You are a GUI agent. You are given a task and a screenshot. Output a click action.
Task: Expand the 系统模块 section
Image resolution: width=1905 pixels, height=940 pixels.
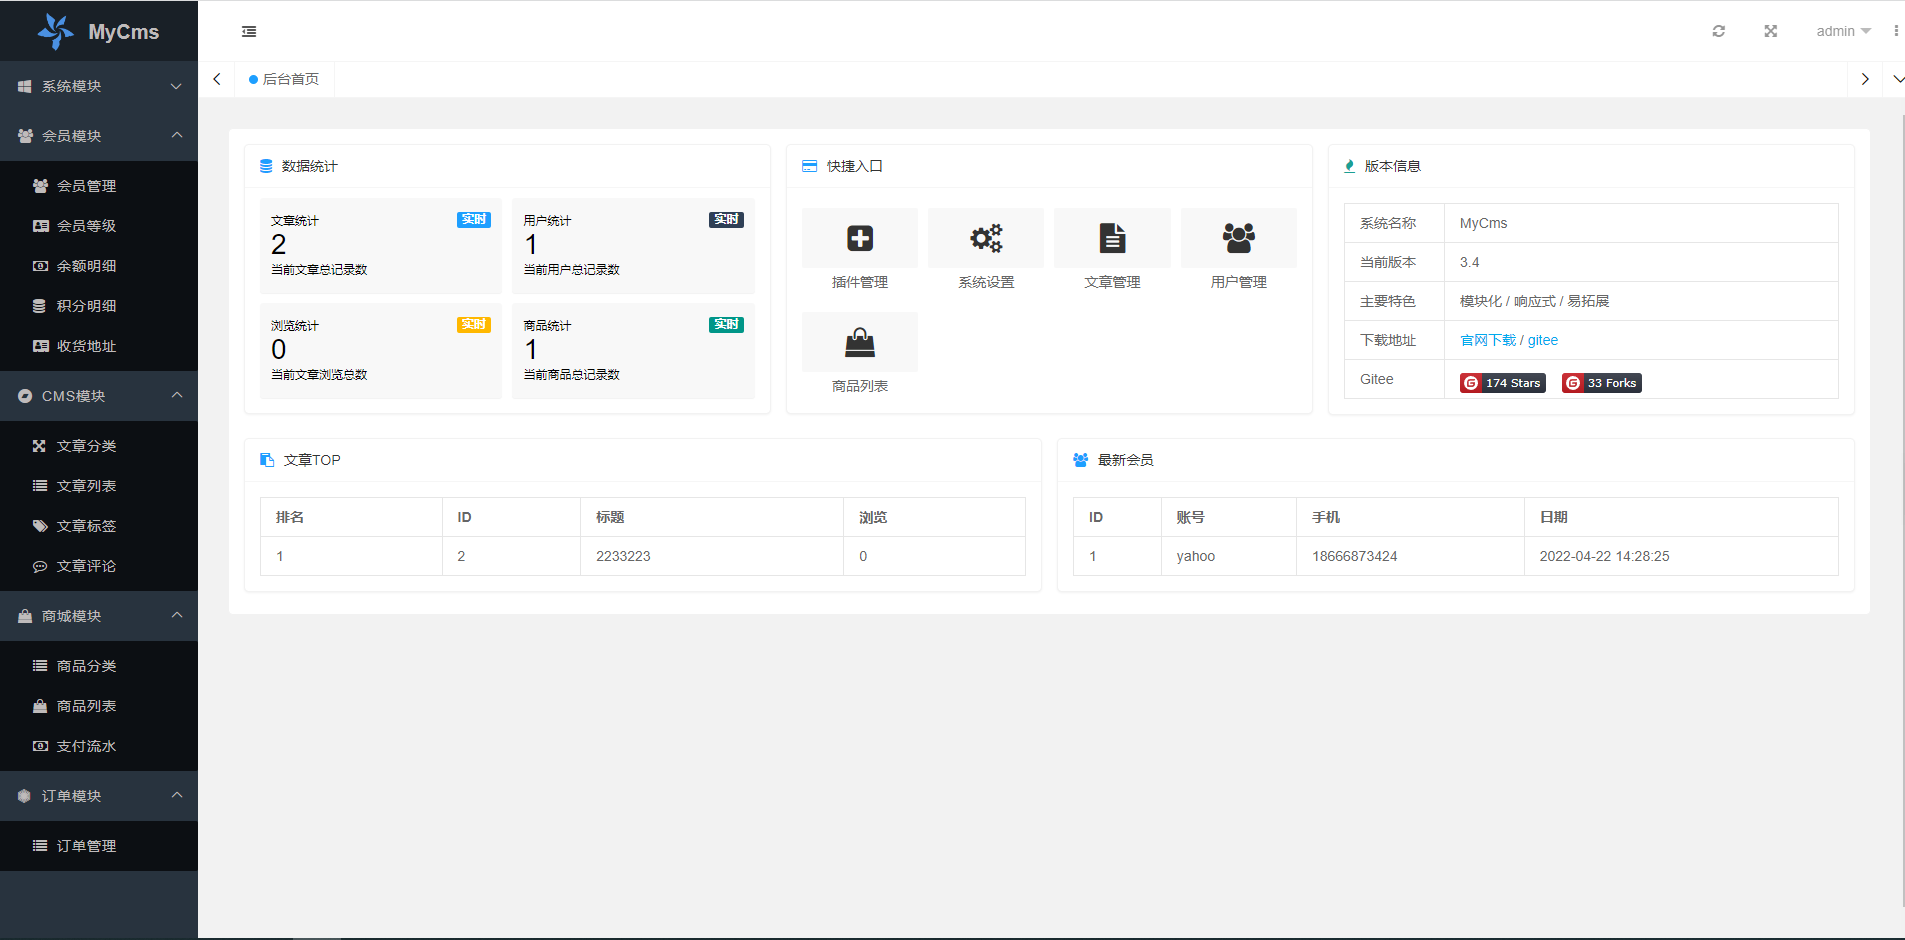point(99,86)
